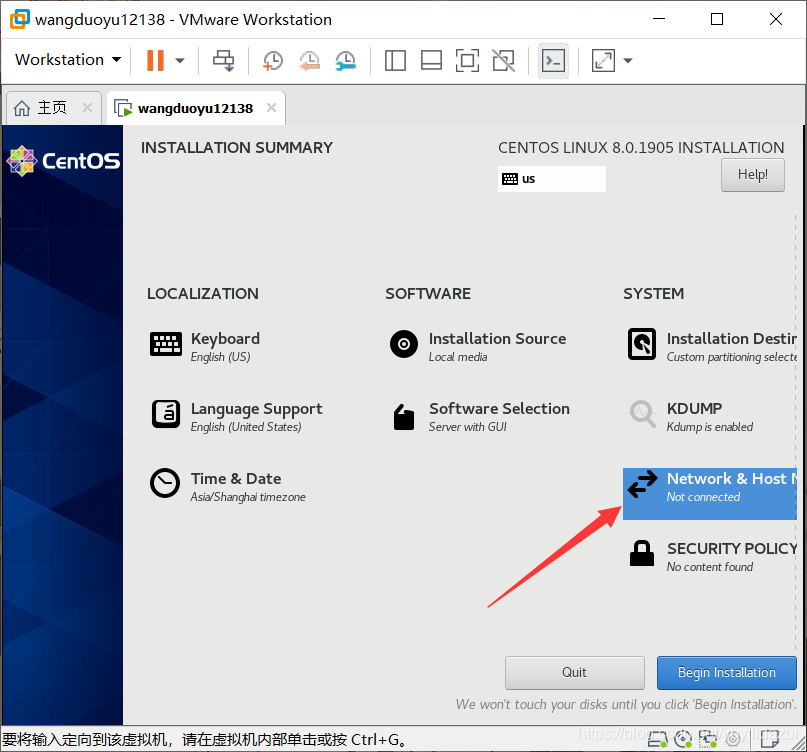This screenshot has height=752, width=807.
Task: Click the network adapter status icon
Action: (x=708, y=739)
